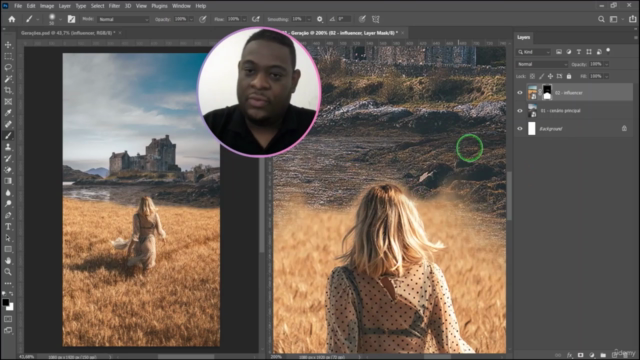Open the workspace switcher button

613,19
